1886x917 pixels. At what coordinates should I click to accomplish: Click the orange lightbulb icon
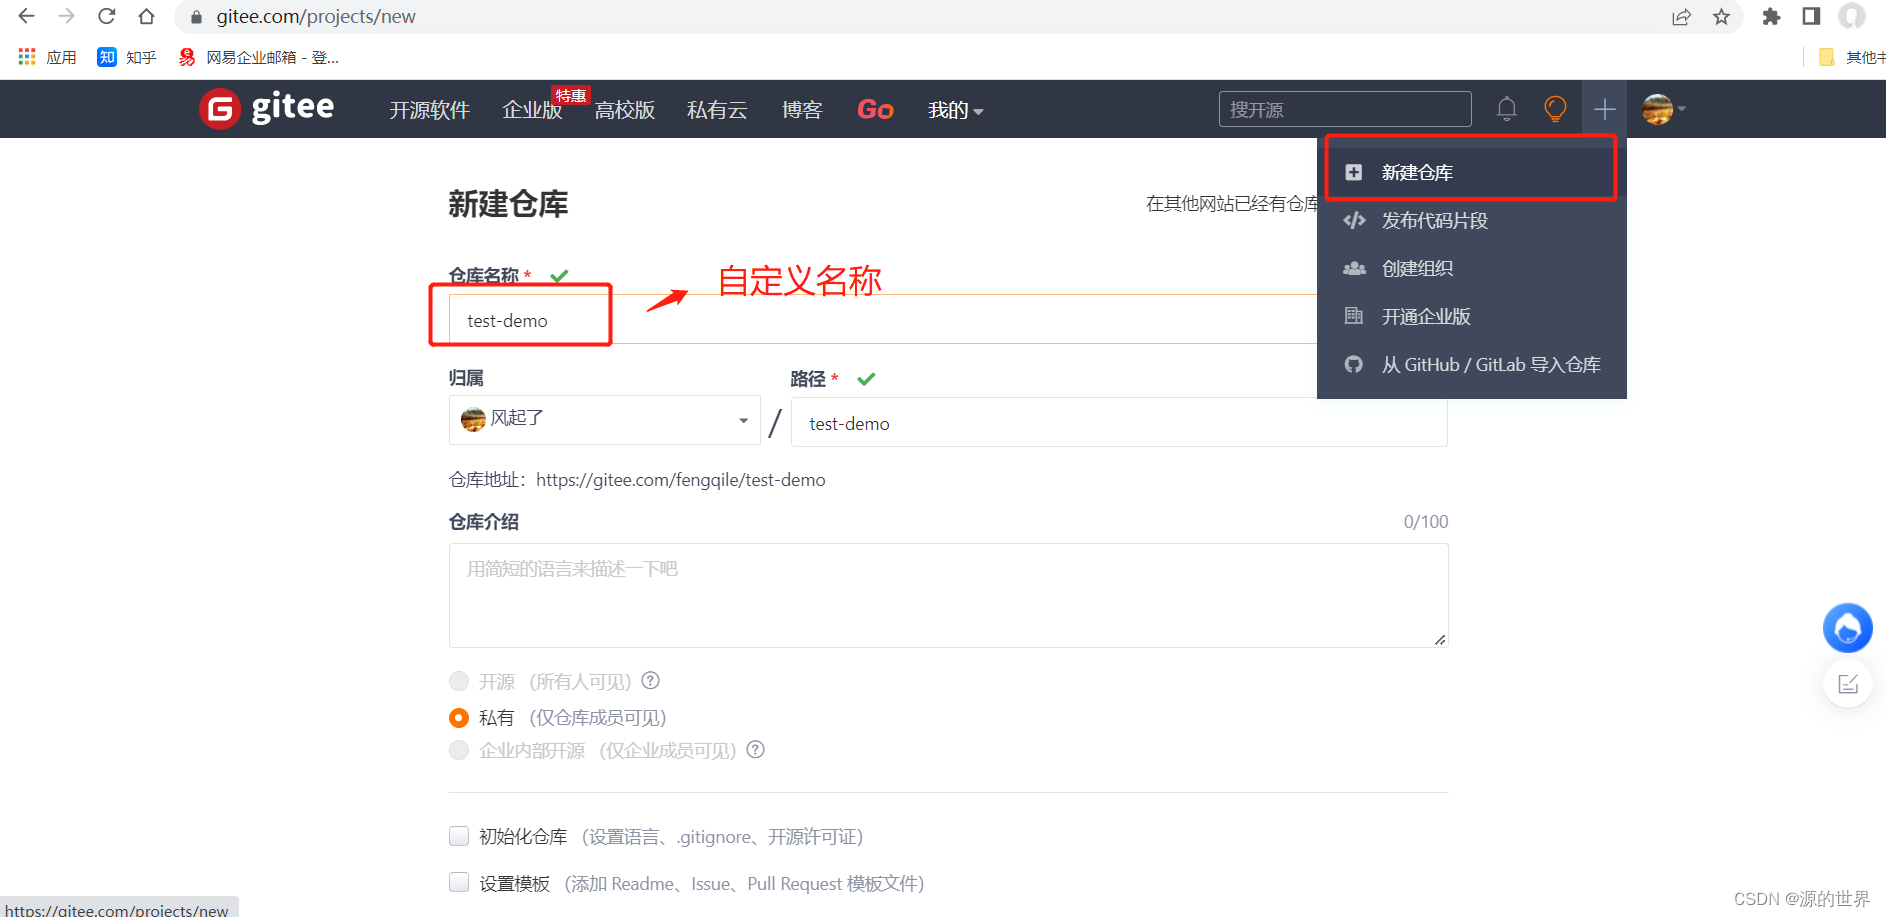pyautogui.click(x=1555, y=108)
